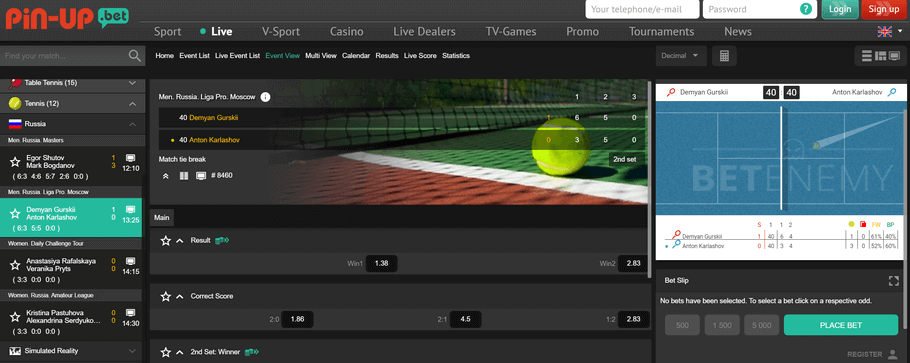Click the Sign up button
This screenshot has width=910, height=363.
884,9
